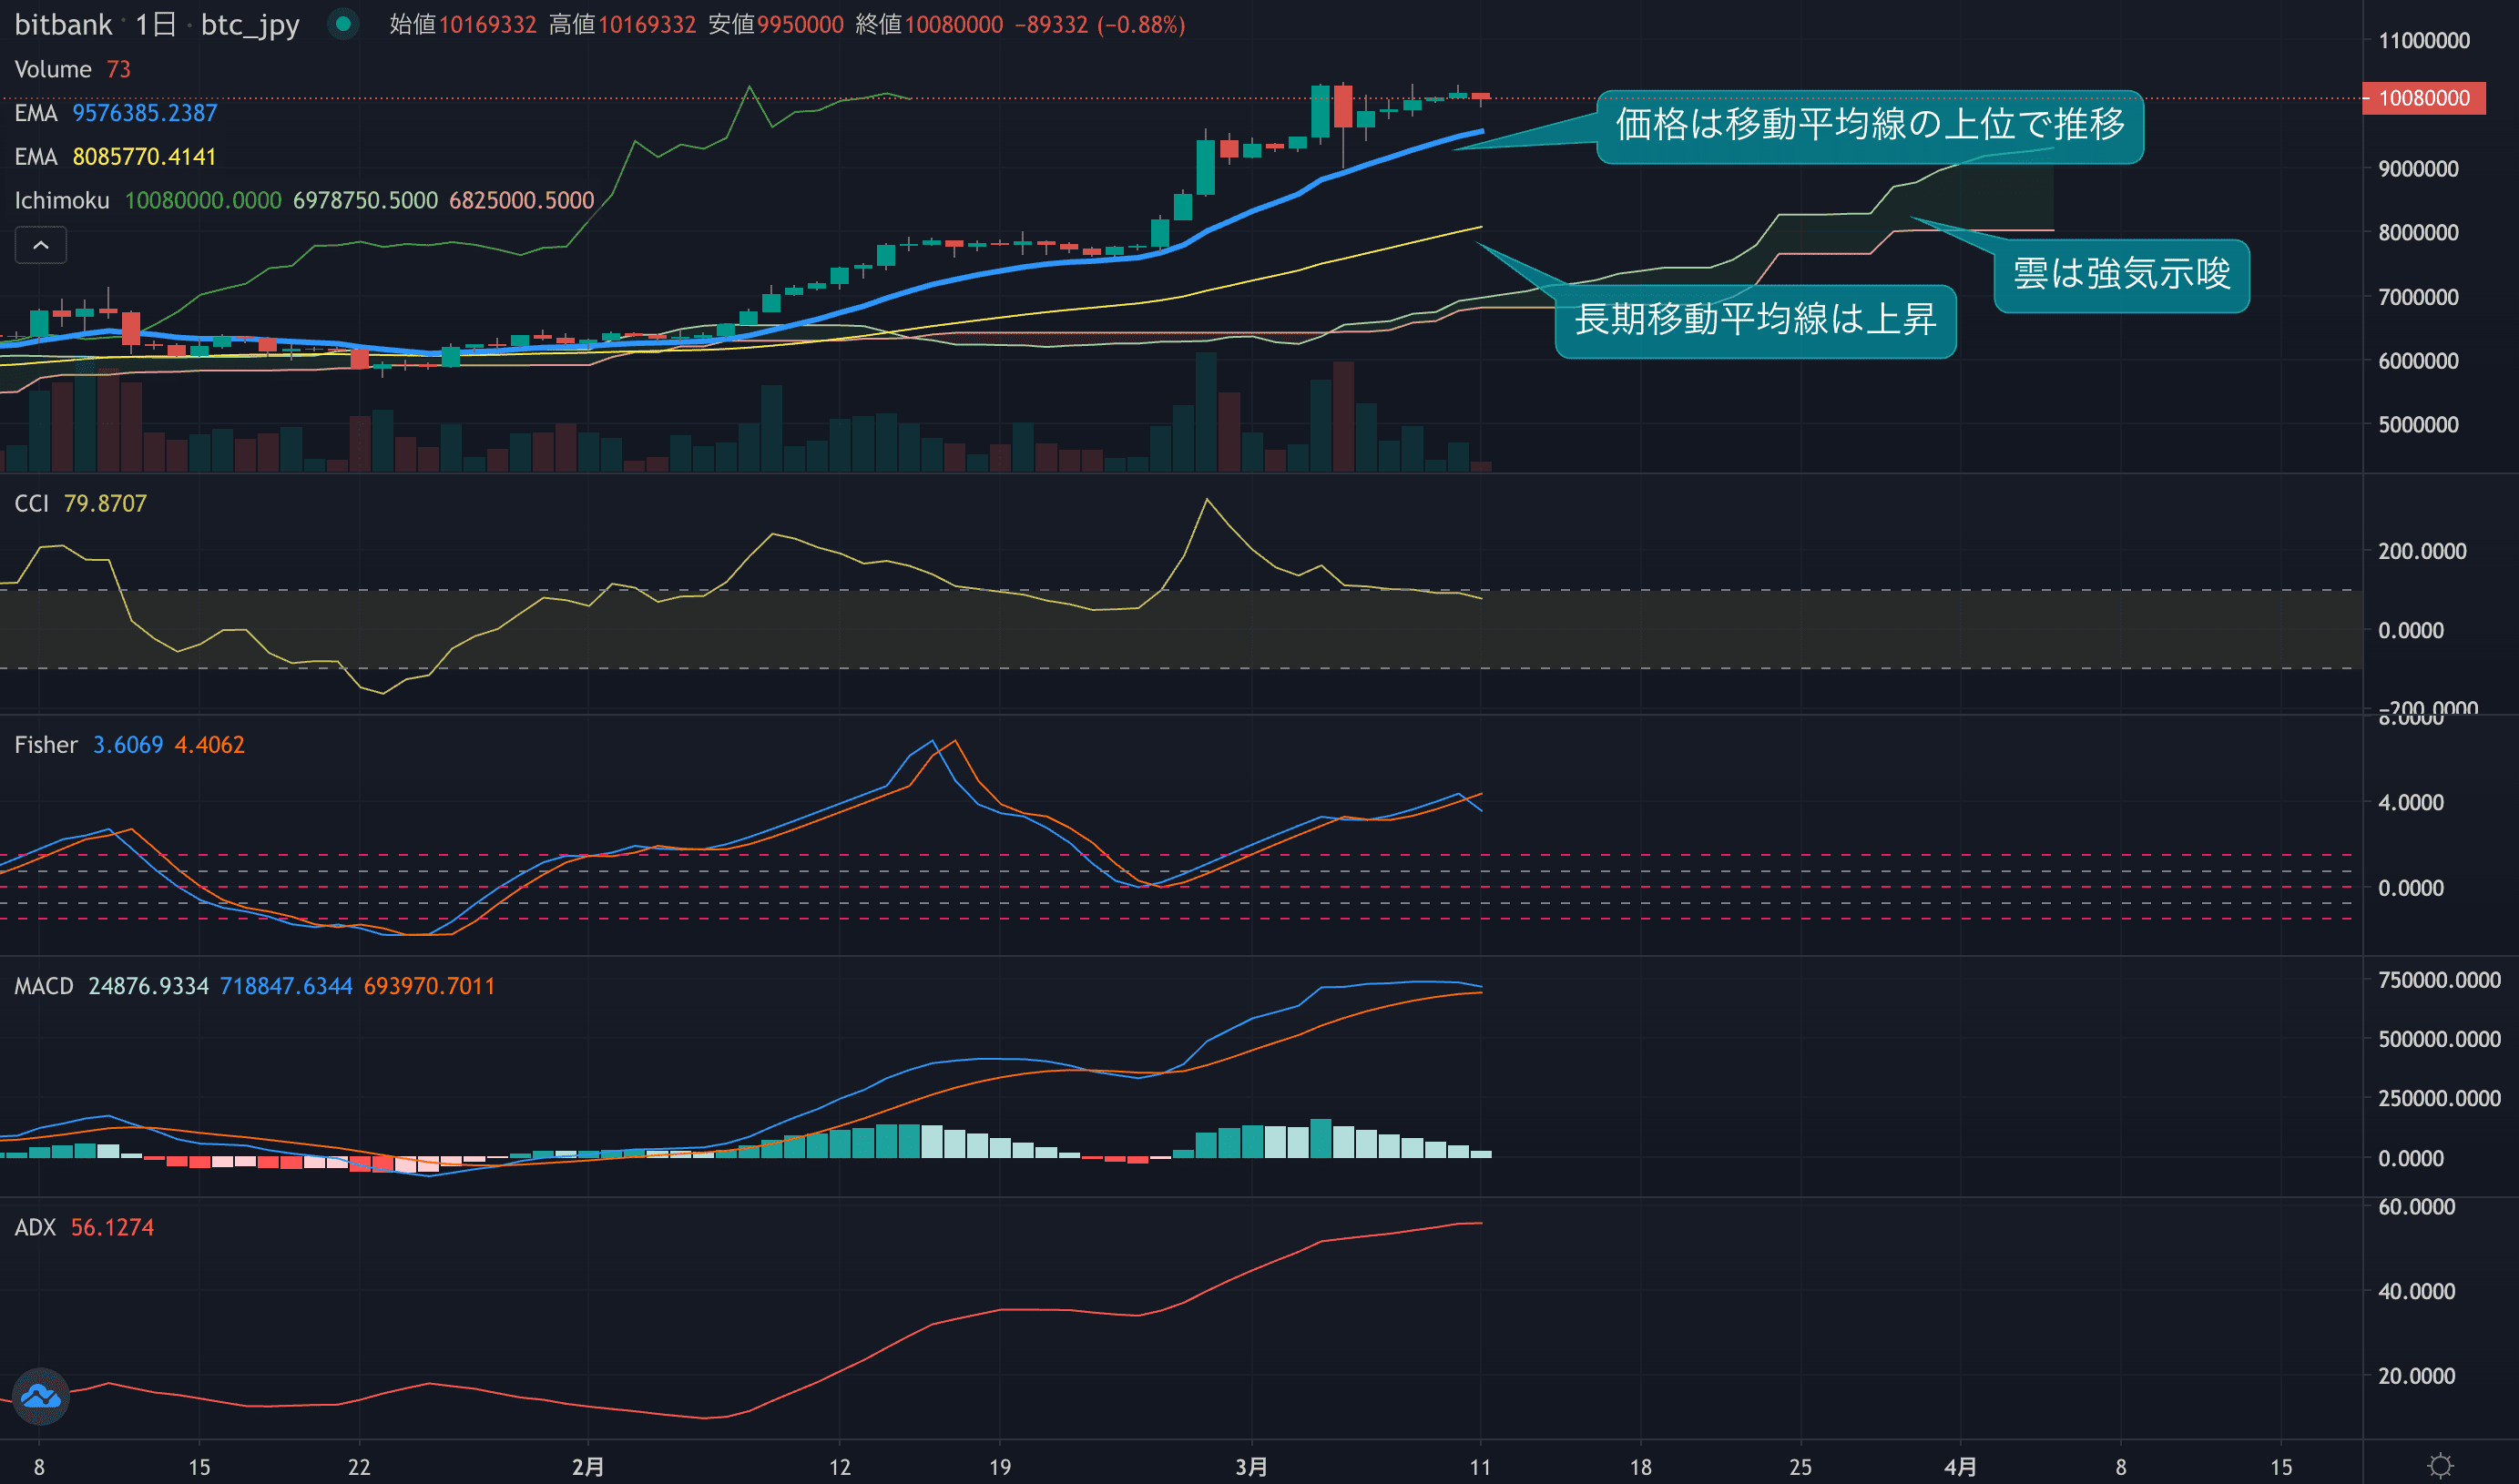Image resolution: width=2519 pixels, height=1484 pixels.
Task: Select the ADX indicator legend label
Action: pyautogui.click(x=35, y=1228)
